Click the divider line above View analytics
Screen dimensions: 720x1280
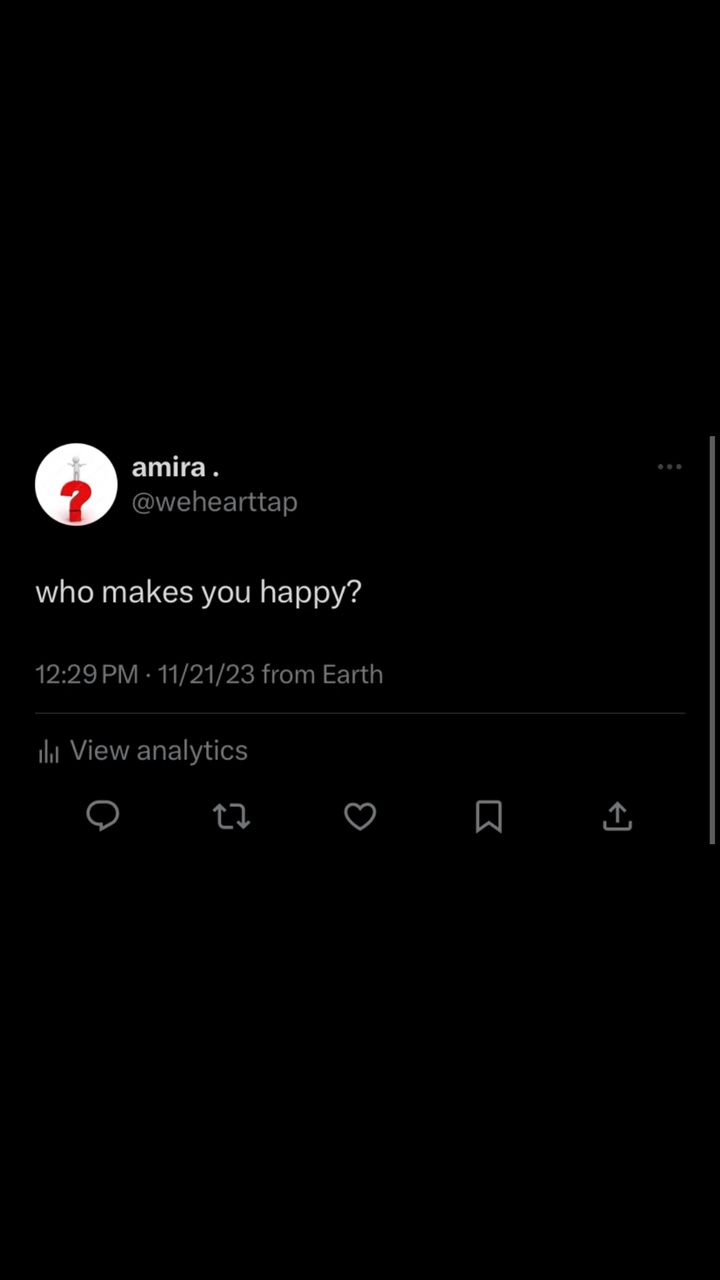tap(360, 713)
